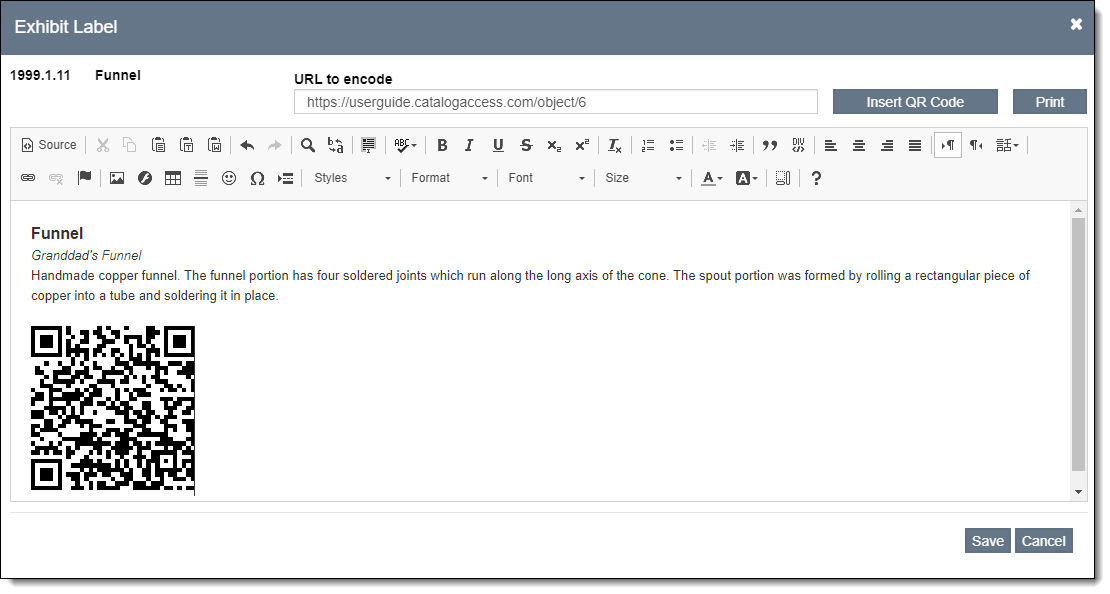1110x594 pixels.
Task: Click the editor vertical scrollbar
Action: click(1078, 344)
